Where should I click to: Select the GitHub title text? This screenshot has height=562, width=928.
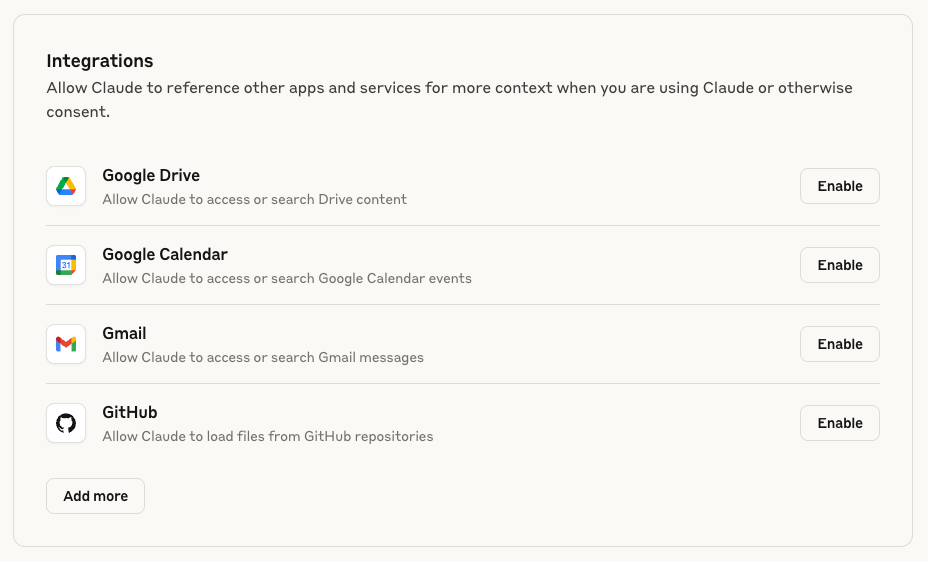coord(130,412)
